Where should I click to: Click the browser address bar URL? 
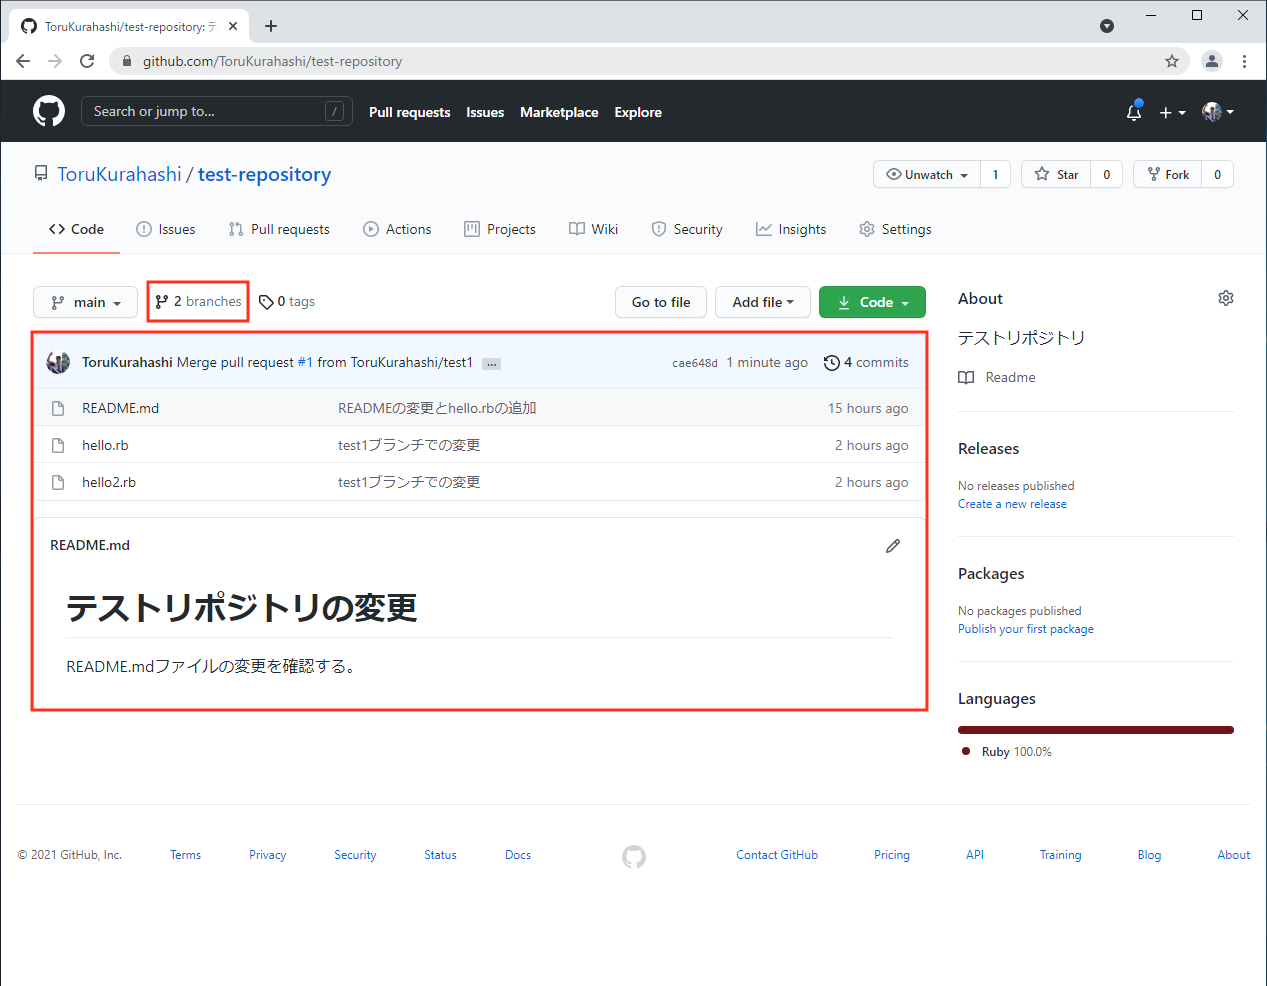272,61
